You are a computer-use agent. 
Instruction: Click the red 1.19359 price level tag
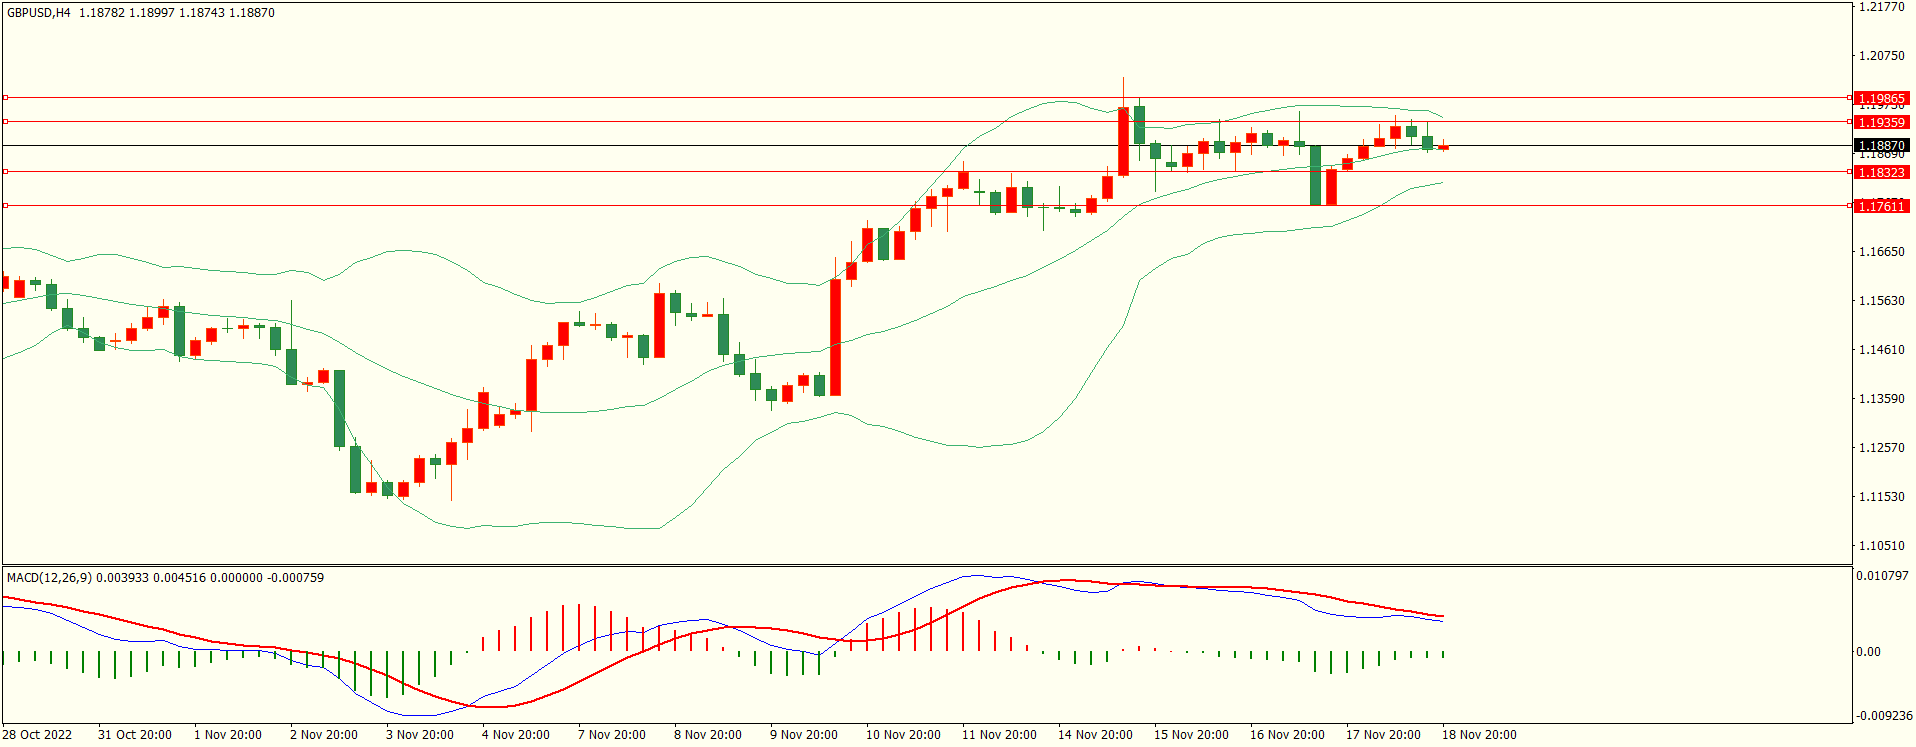click(1881, 122)
